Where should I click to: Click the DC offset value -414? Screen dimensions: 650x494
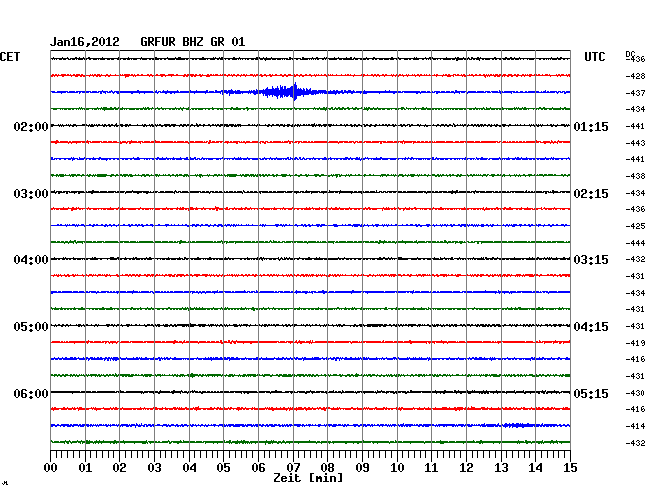[635, 426]
